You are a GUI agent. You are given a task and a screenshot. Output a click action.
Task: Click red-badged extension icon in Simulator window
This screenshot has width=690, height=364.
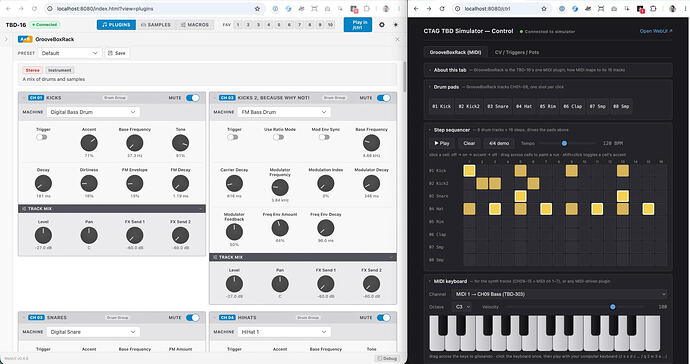641,9
